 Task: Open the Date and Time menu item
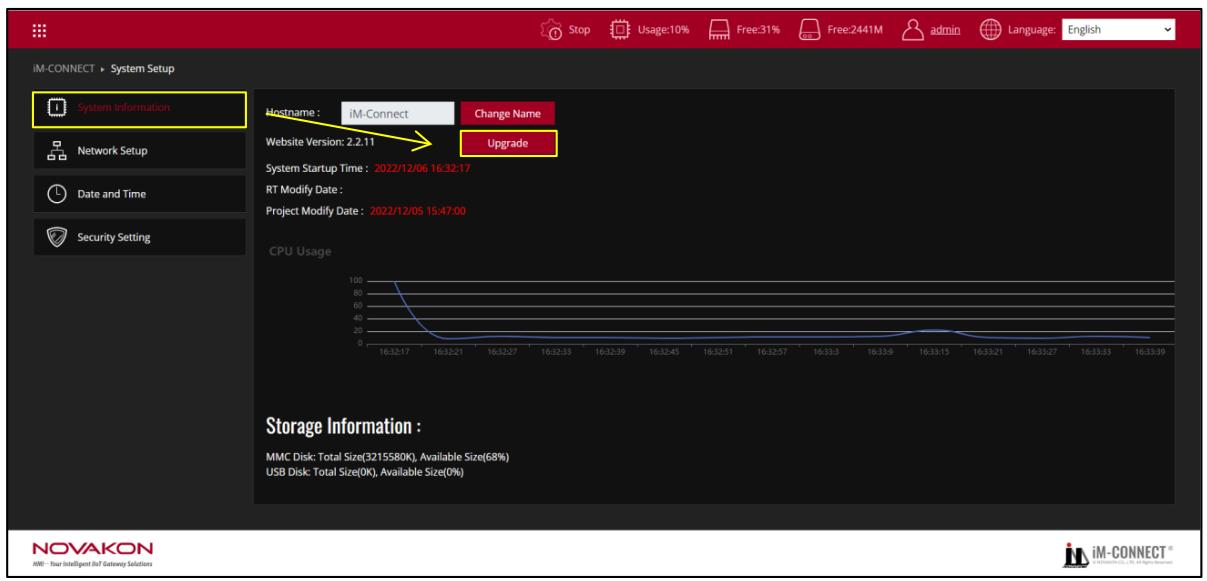pyautogui.click(x=139, y=194)
